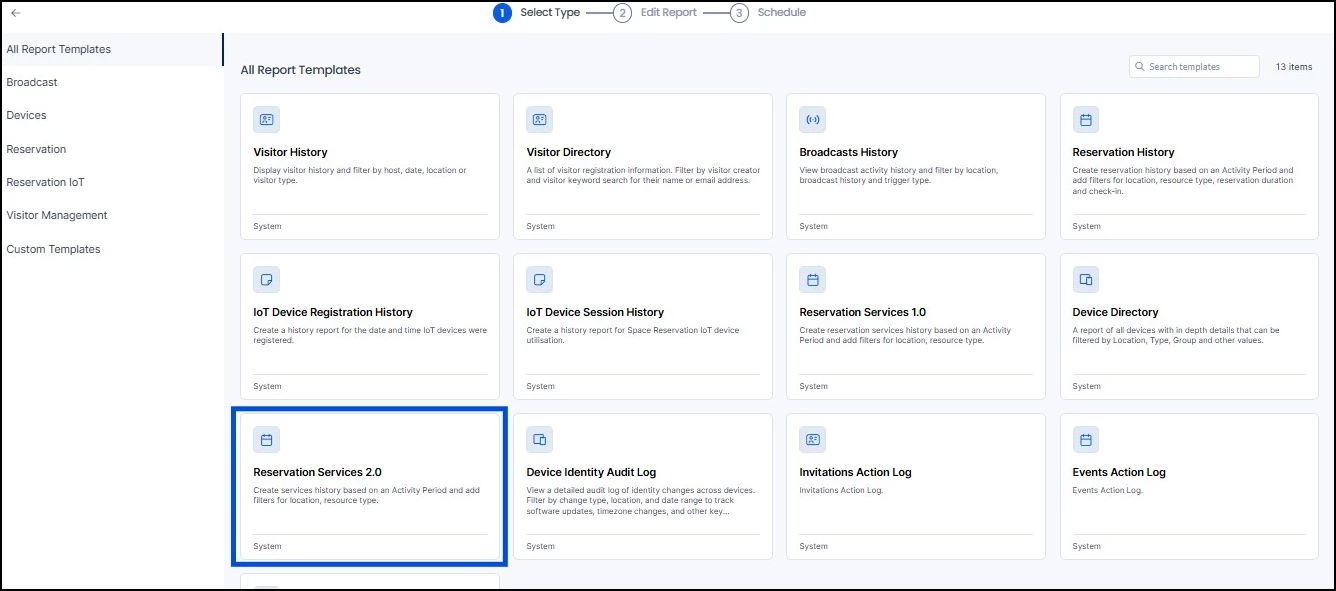Select the Events Action Log title

(x=1120, y=472)
